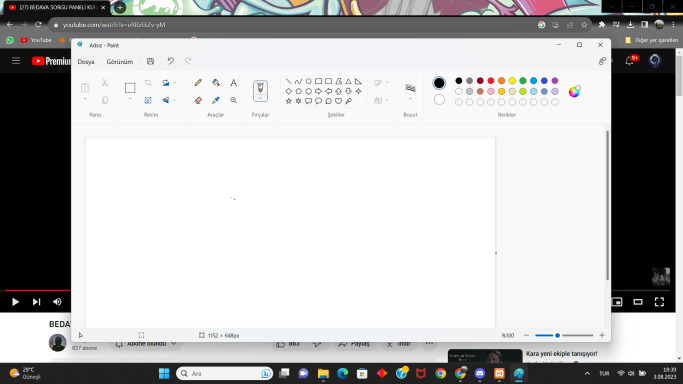Click the Windows Start button
683x384 pixels.
pyautogui.click(x=164, y=374)
